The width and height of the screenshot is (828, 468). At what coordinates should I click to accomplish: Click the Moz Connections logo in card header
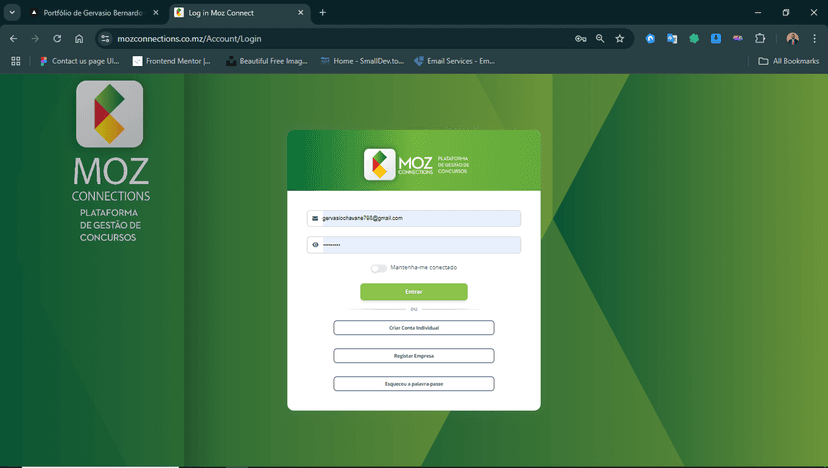(416, 164)
